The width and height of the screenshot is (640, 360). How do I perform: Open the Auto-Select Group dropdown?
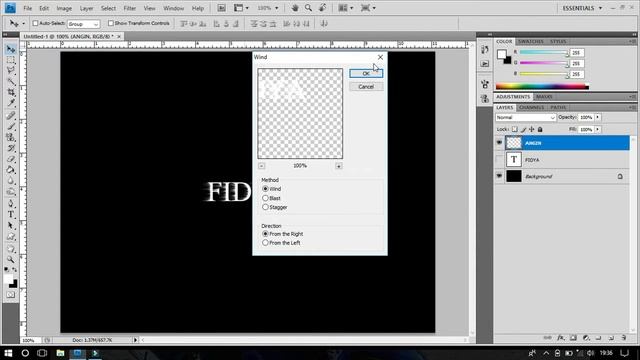coord(84,24)
